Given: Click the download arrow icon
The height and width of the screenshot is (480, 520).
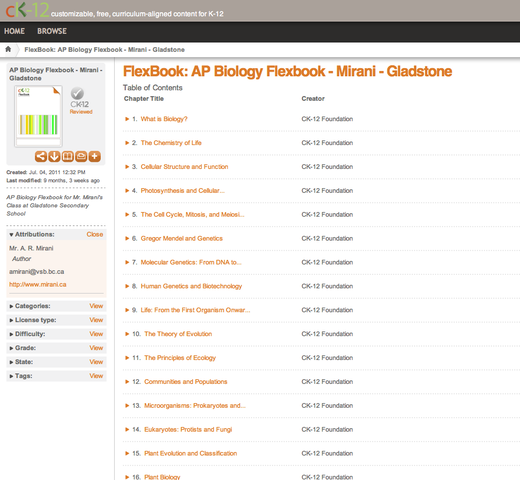Looking at the screenshot, I should tap(54, 156).
